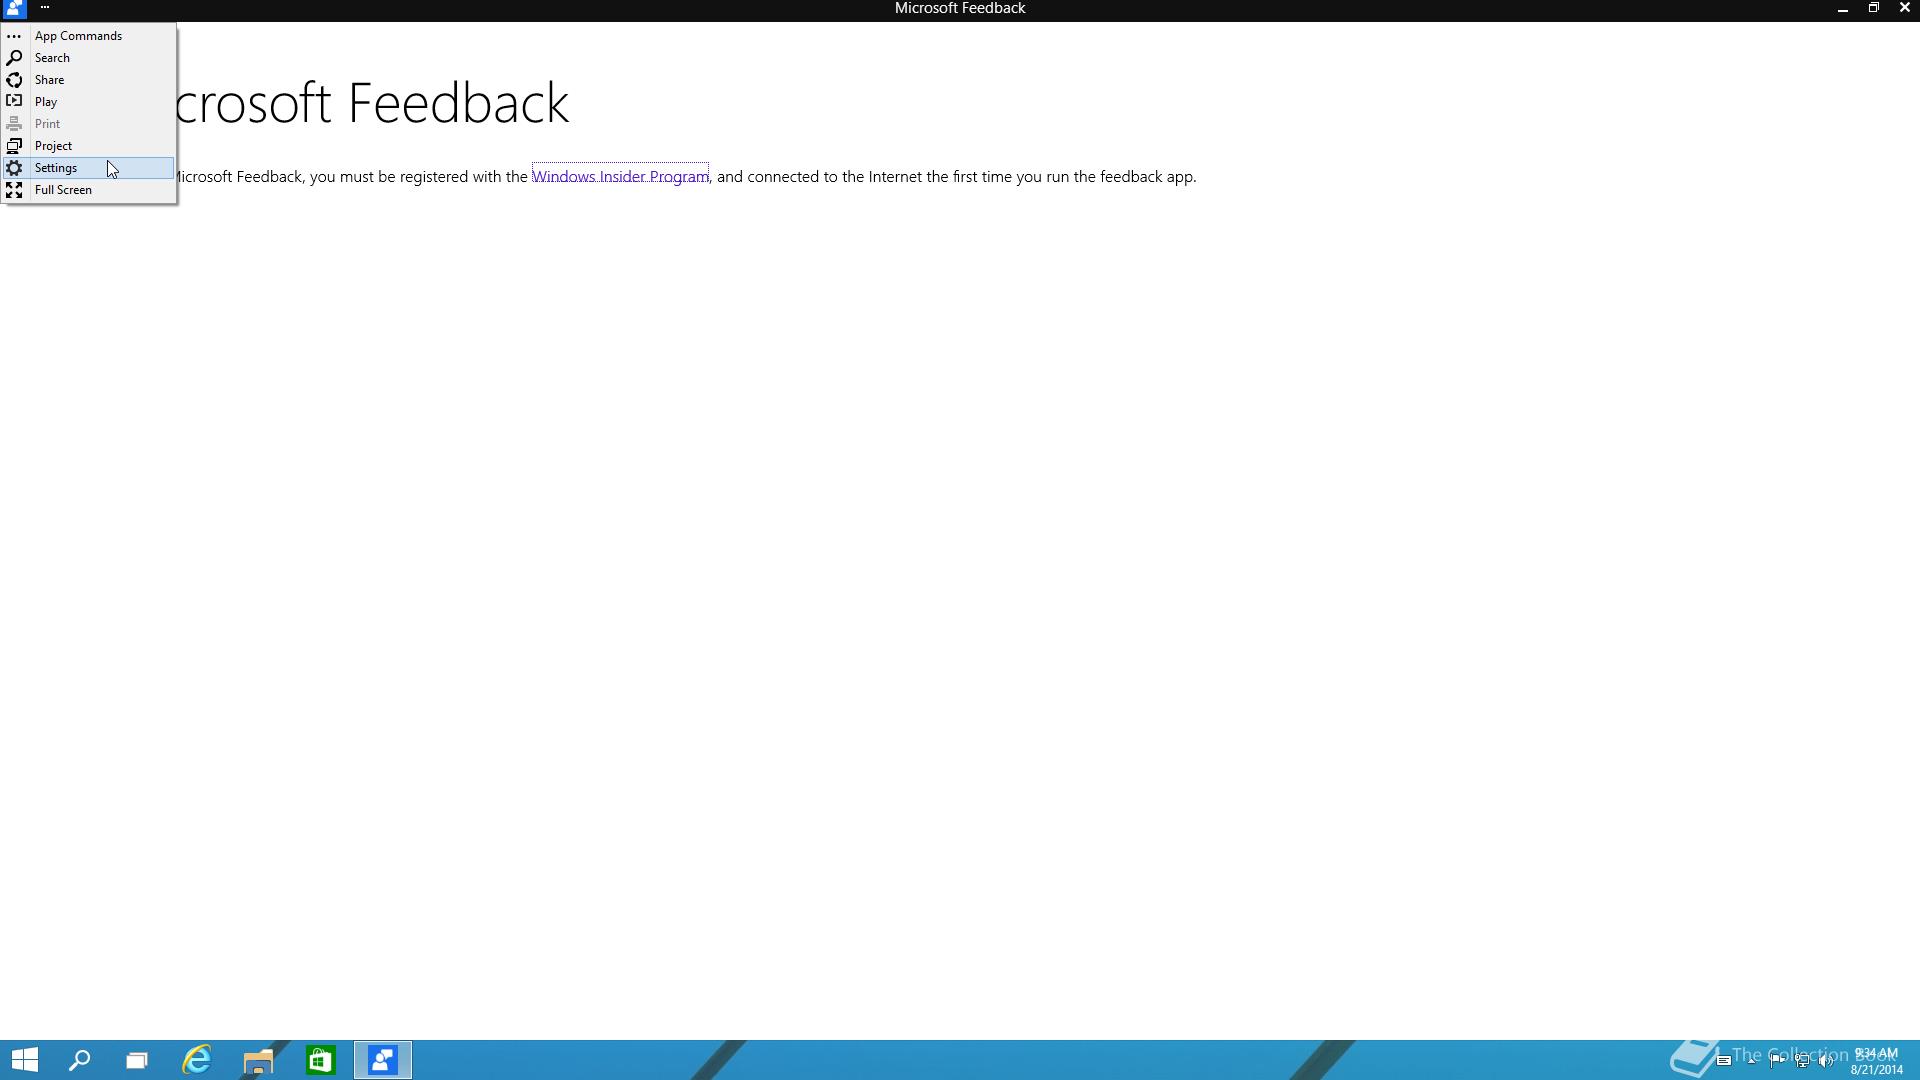Screen dimensions: 1920x1080
Task: Choose Full Screen in the app menu
Action: coord(89,190)
